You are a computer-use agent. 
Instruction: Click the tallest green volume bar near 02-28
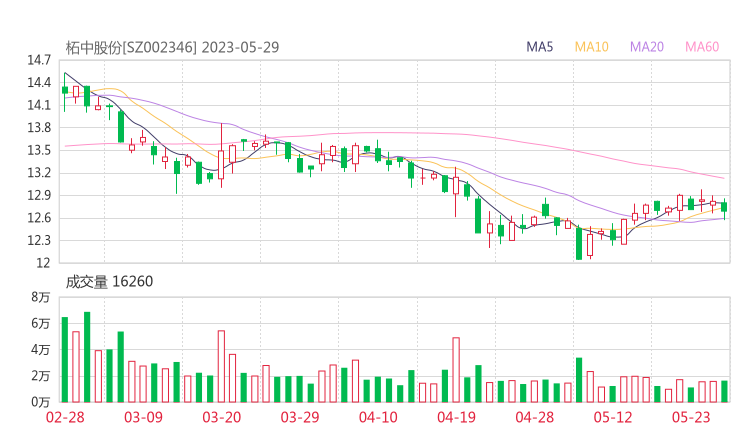87,357
